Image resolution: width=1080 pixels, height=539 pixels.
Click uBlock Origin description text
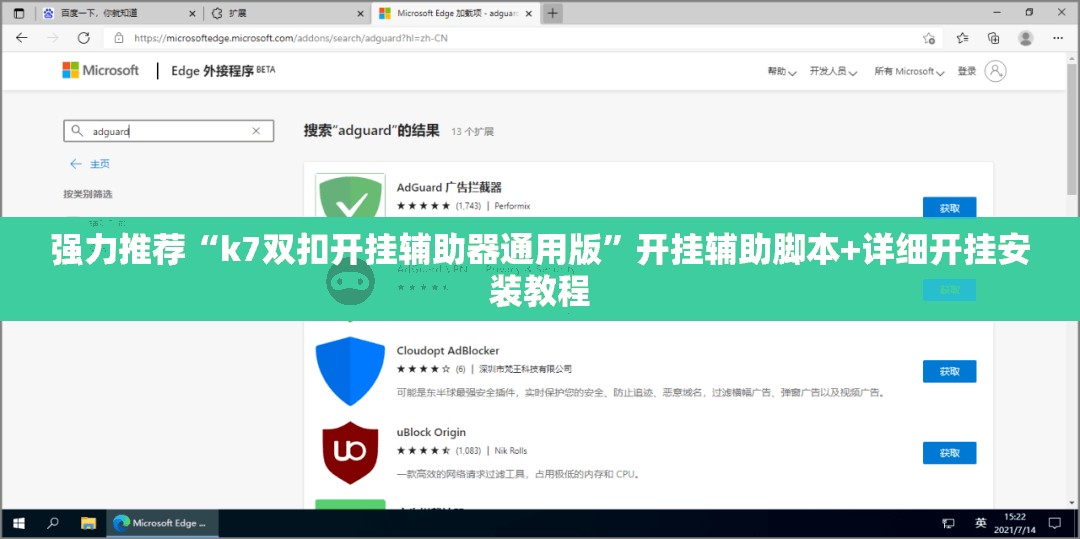click(x=518, y=474)
